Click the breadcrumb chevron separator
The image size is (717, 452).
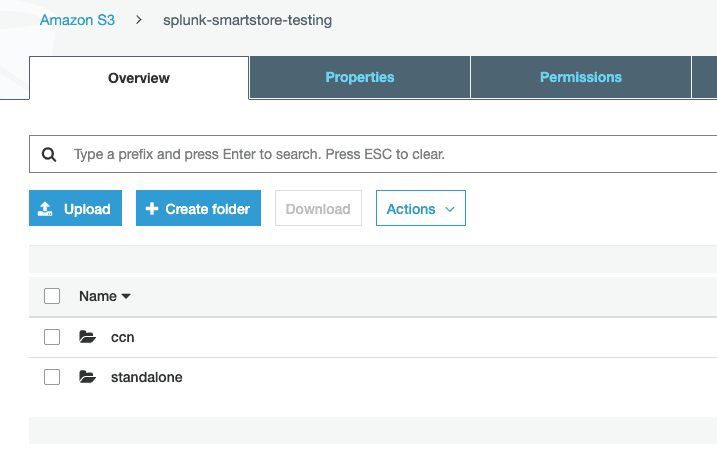pyautogui.click(x=139, y=20)
